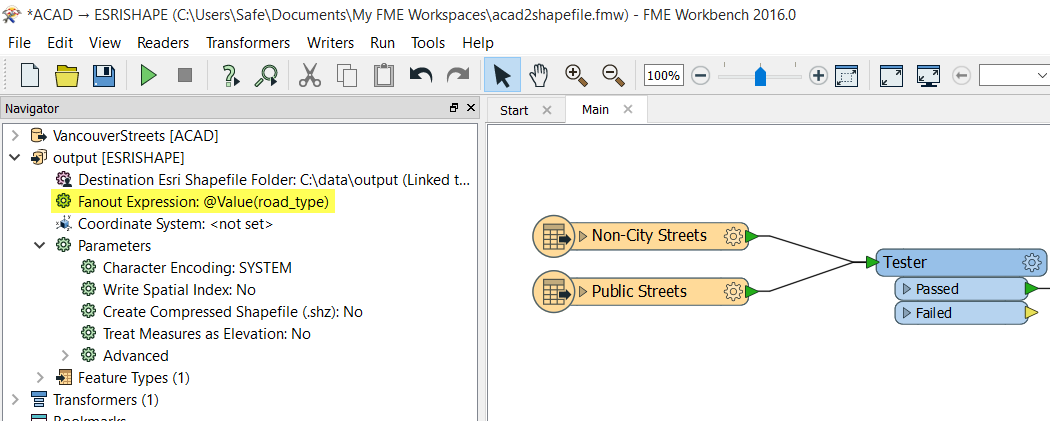Open the dropdown at the toolbar's end

click(1041, 75)
